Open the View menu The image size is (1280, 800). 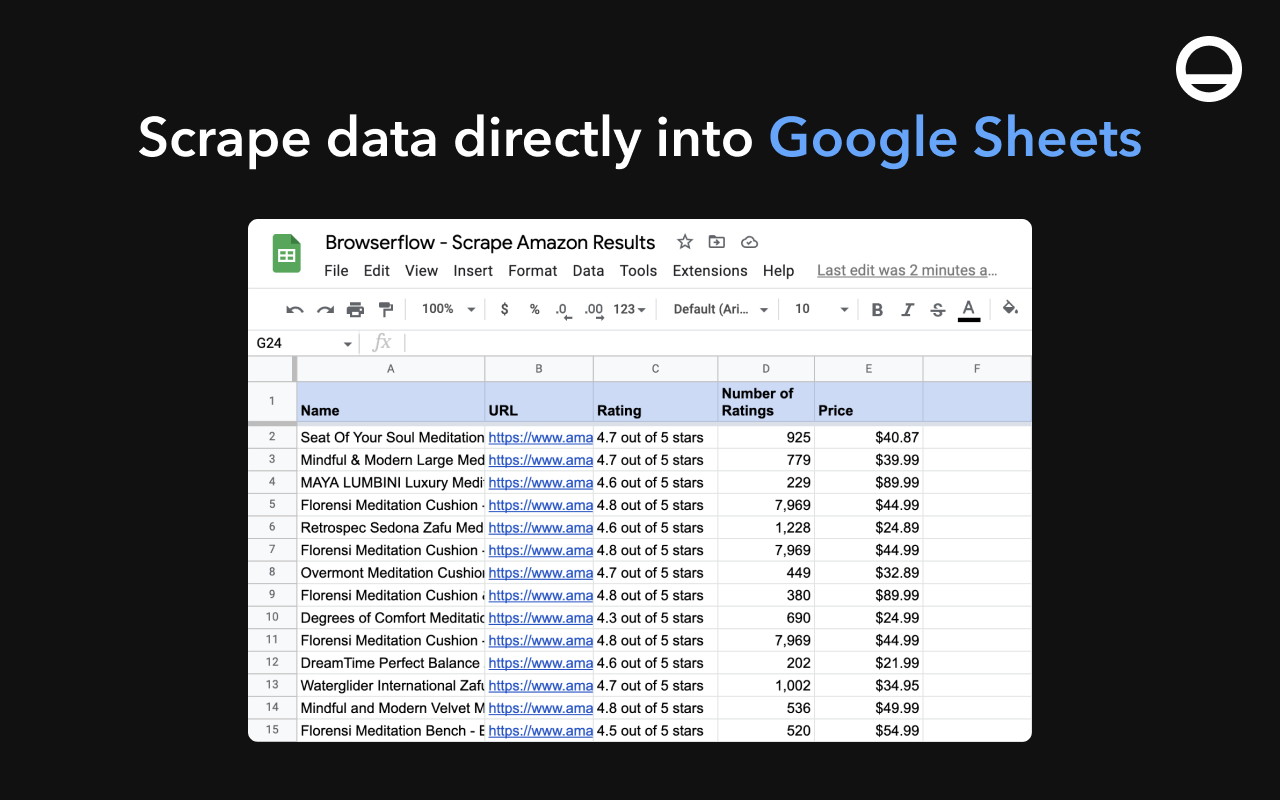[421, 271]
